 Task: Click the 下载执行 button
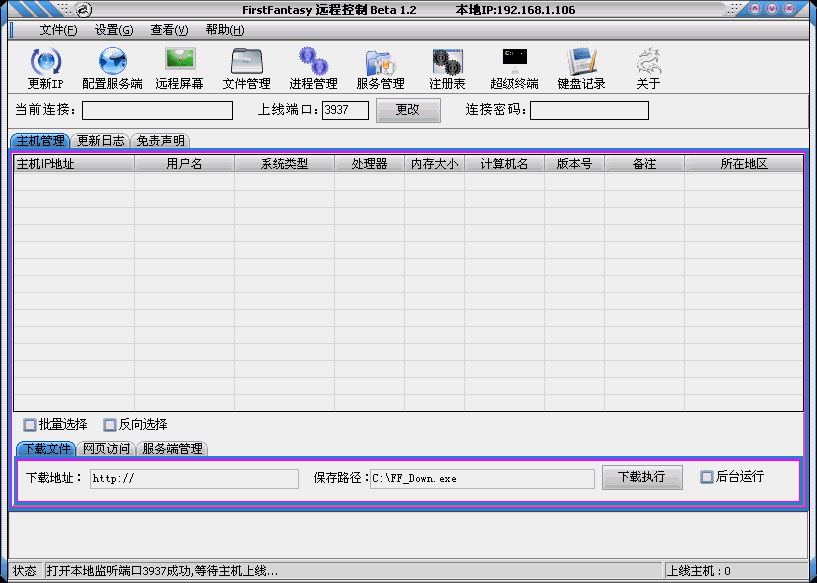point(642,477)
